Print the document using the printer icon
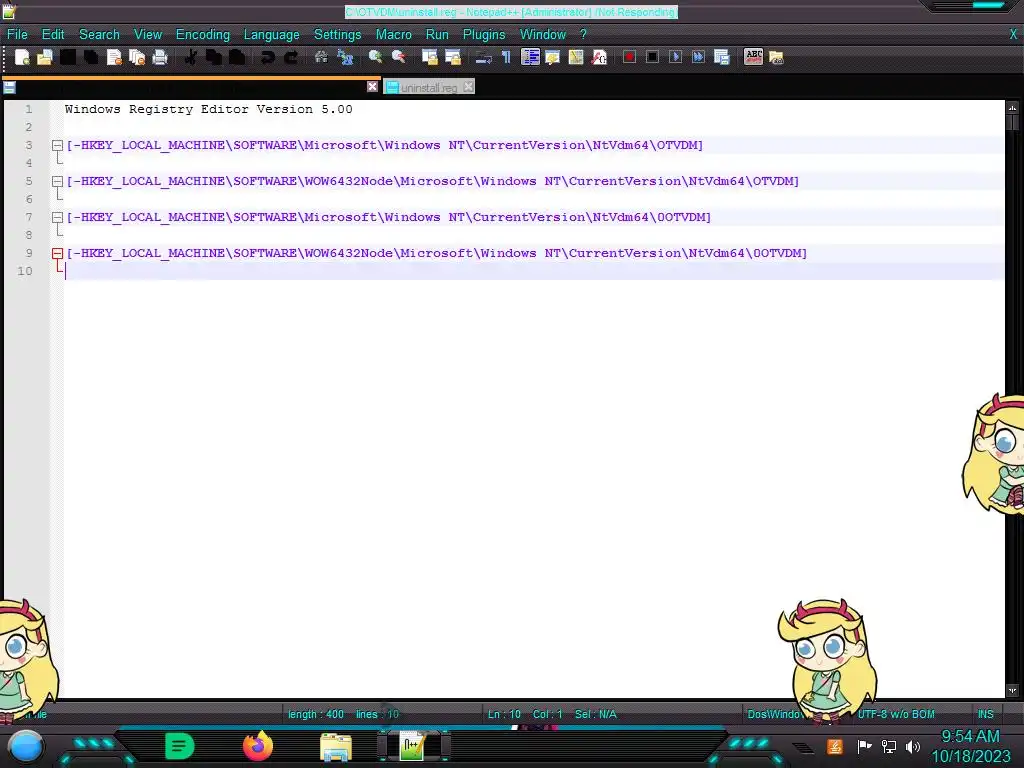Image resolution: width=1024 pixels, height=768 pixels. click(x=160, y=57)
